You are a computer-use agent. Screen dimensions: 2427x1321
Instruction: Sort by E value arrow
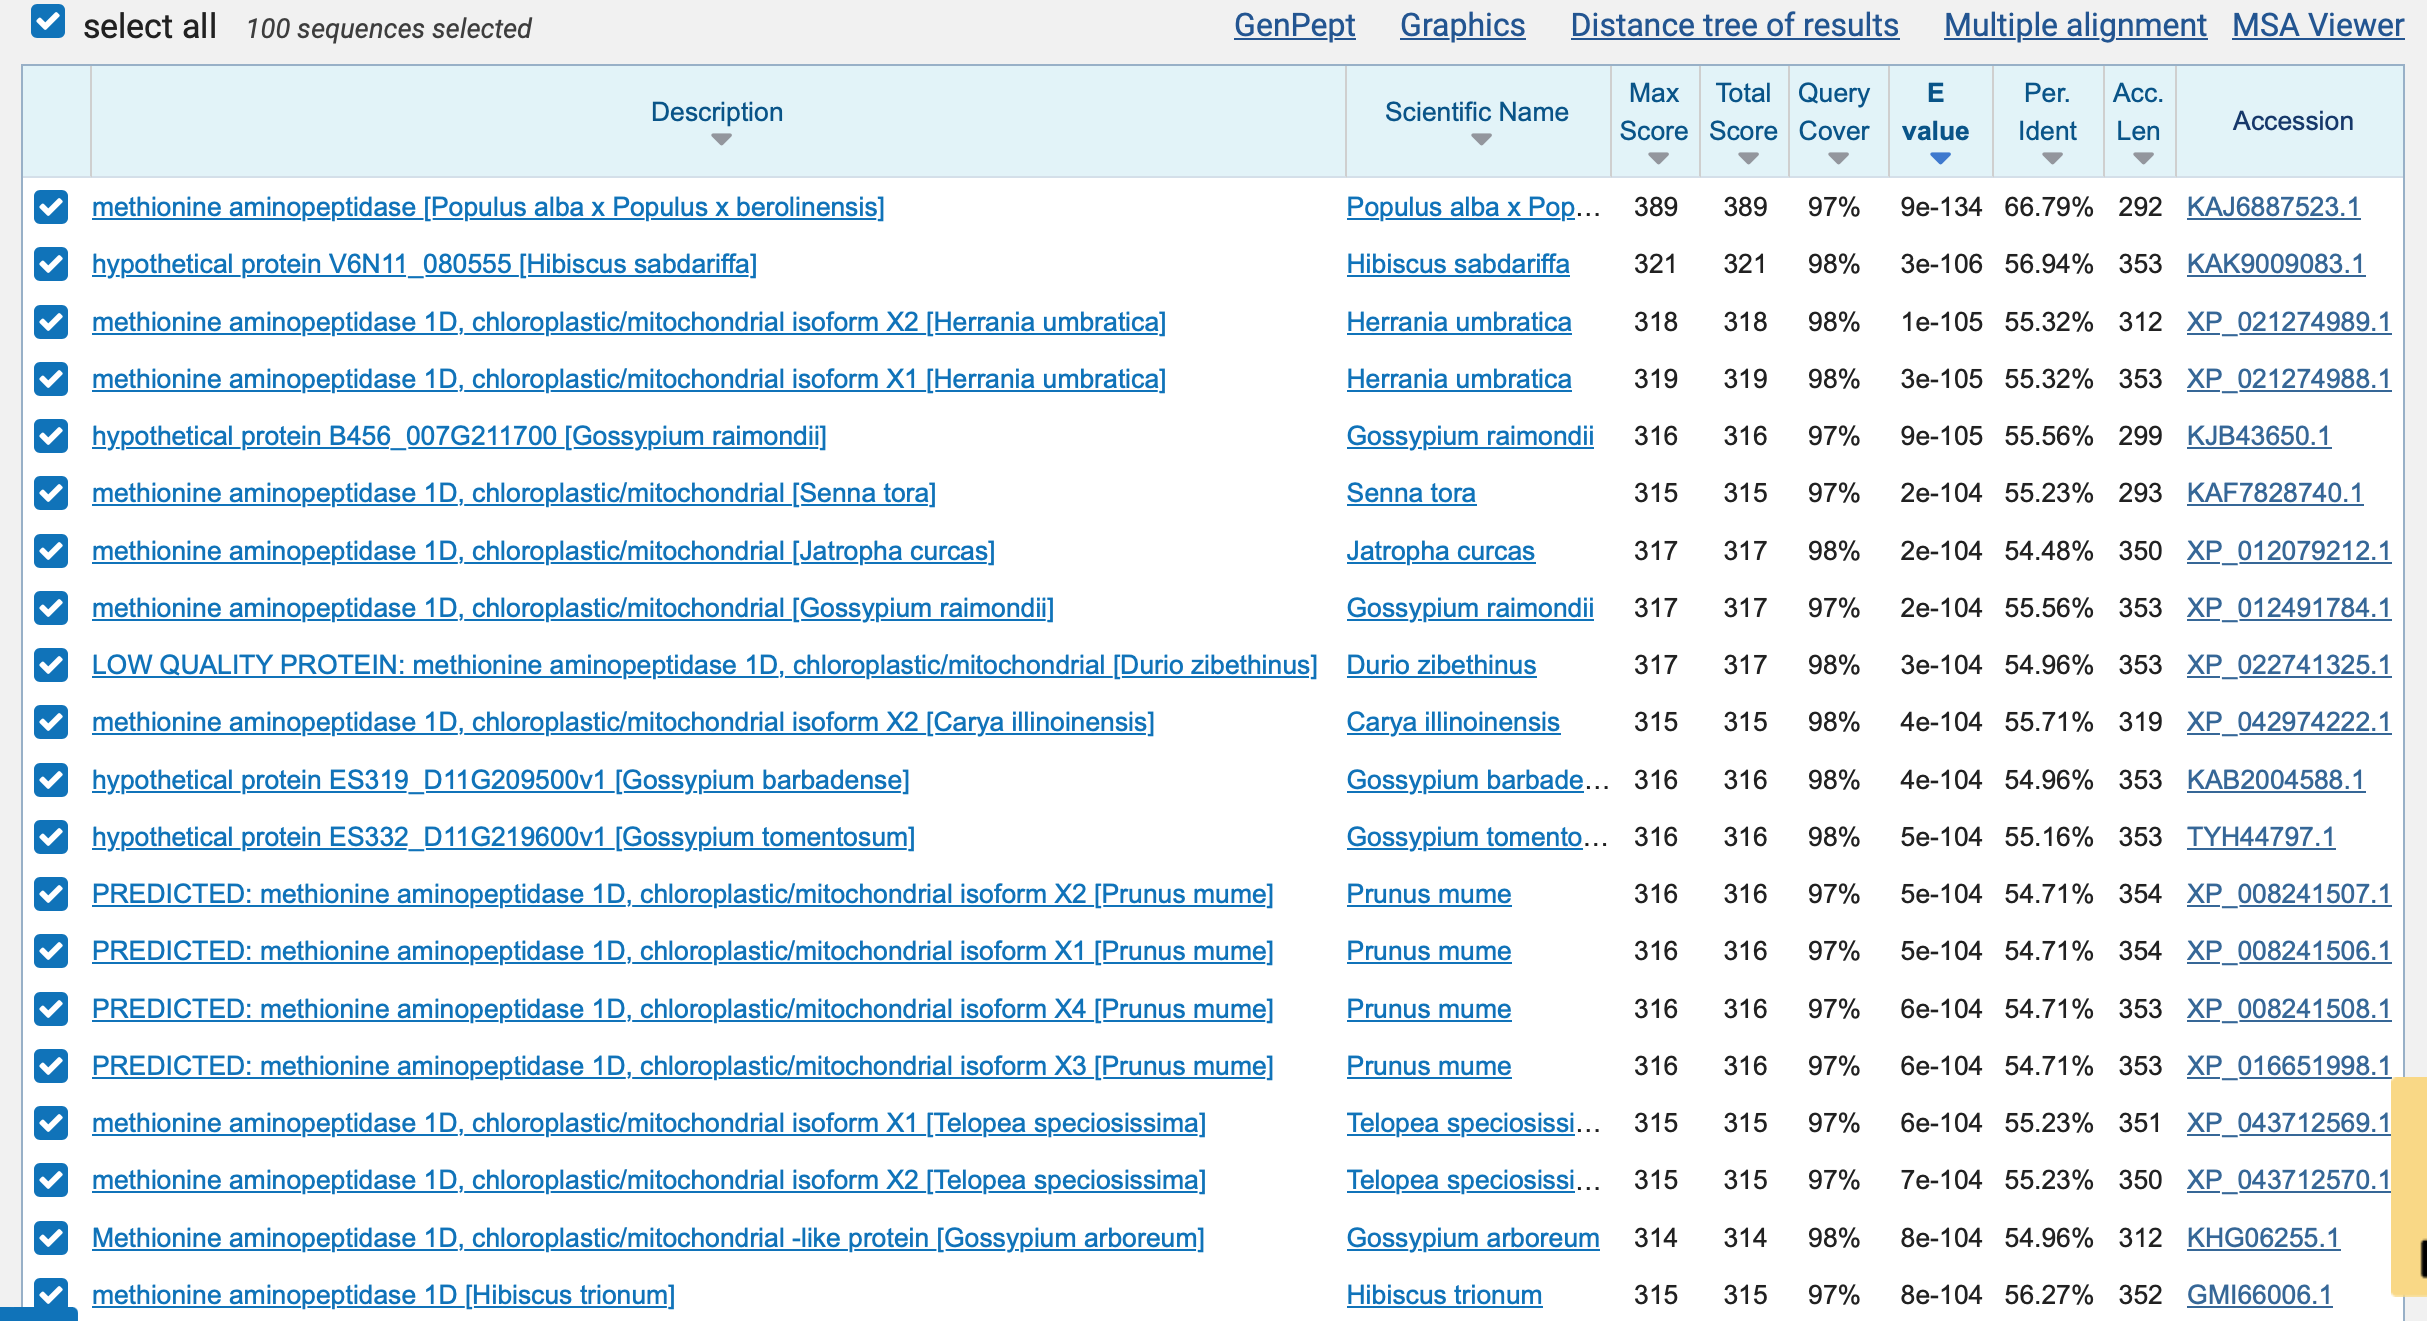(x=1940, y=158)
